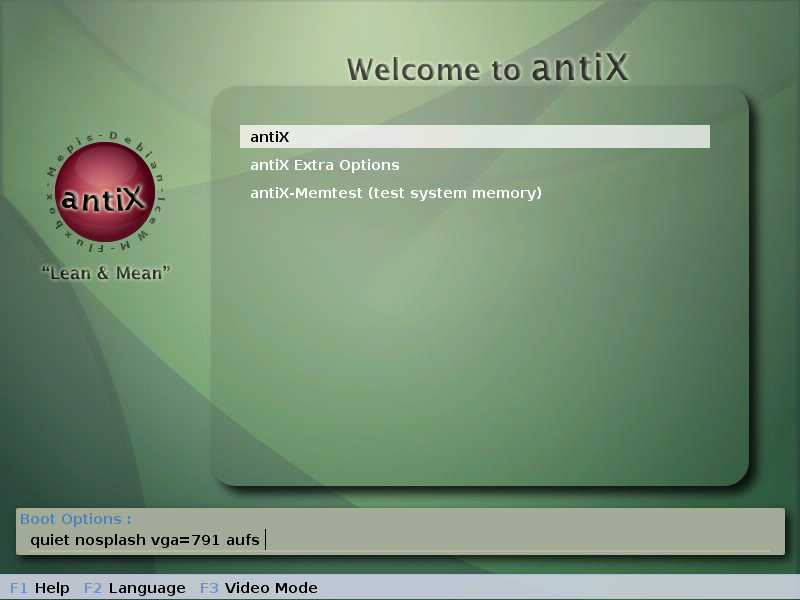Image resolution: width=800 pixels, height=600 pixels.
Task: Open F3 Video Mode options
Action: click(x=259, y=588)
